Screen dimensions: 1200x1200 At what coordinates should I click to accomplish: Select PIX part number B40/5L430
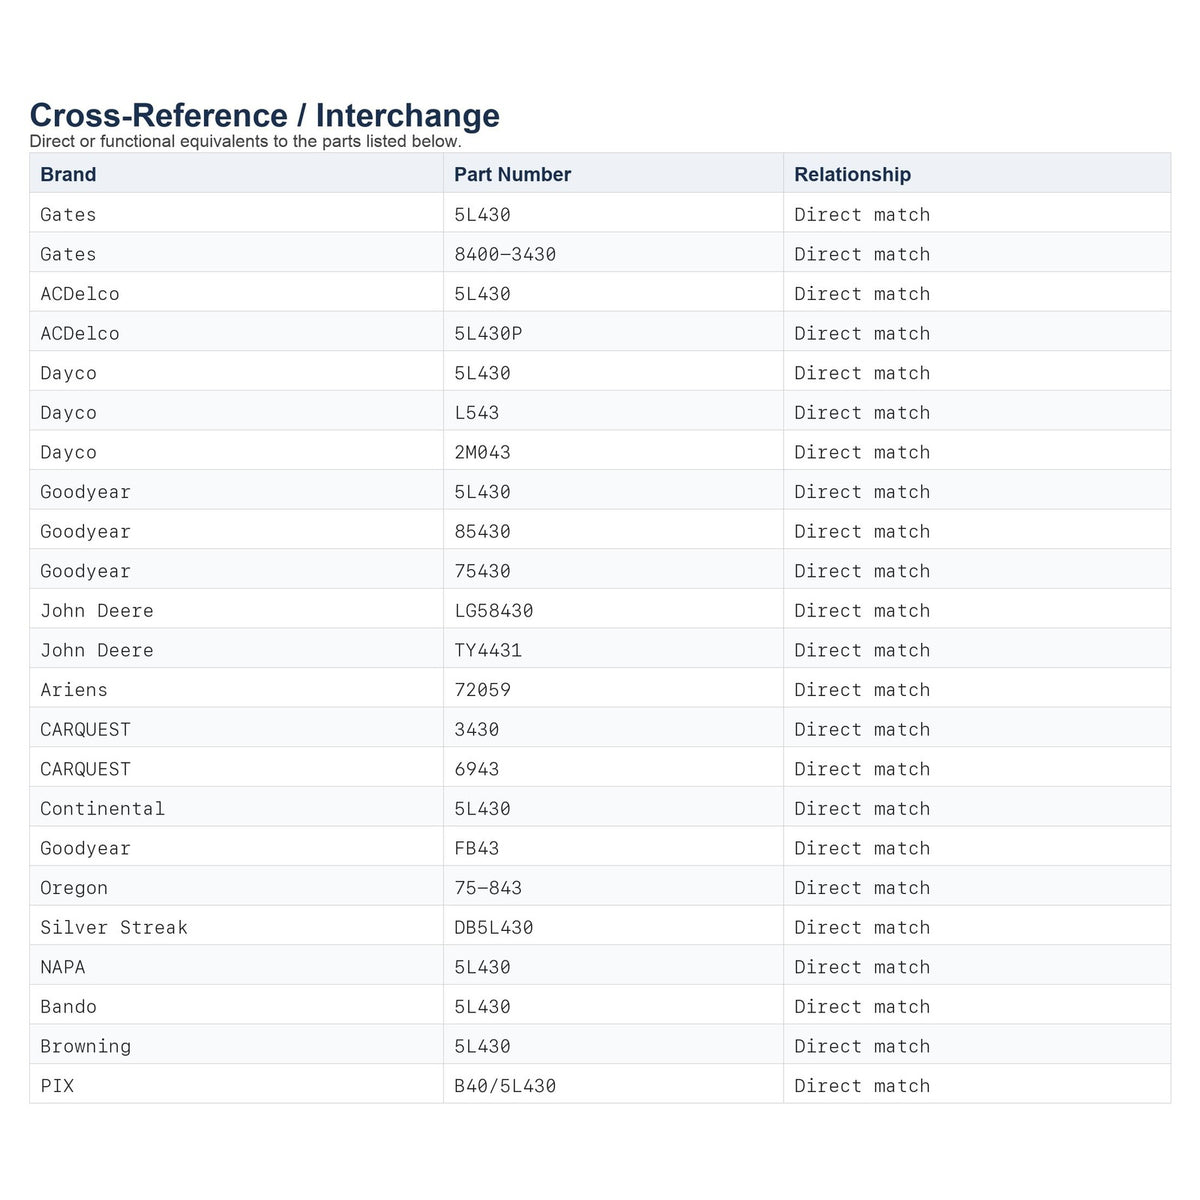(505, 1086)
